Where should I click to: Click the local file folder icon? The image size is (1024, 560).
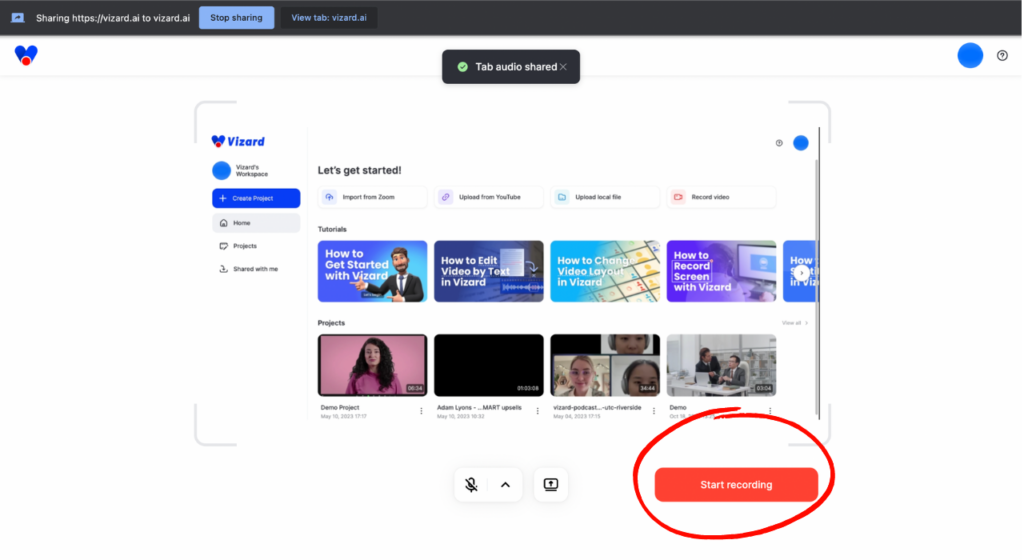pyautogui.click(x=562, y=197)
